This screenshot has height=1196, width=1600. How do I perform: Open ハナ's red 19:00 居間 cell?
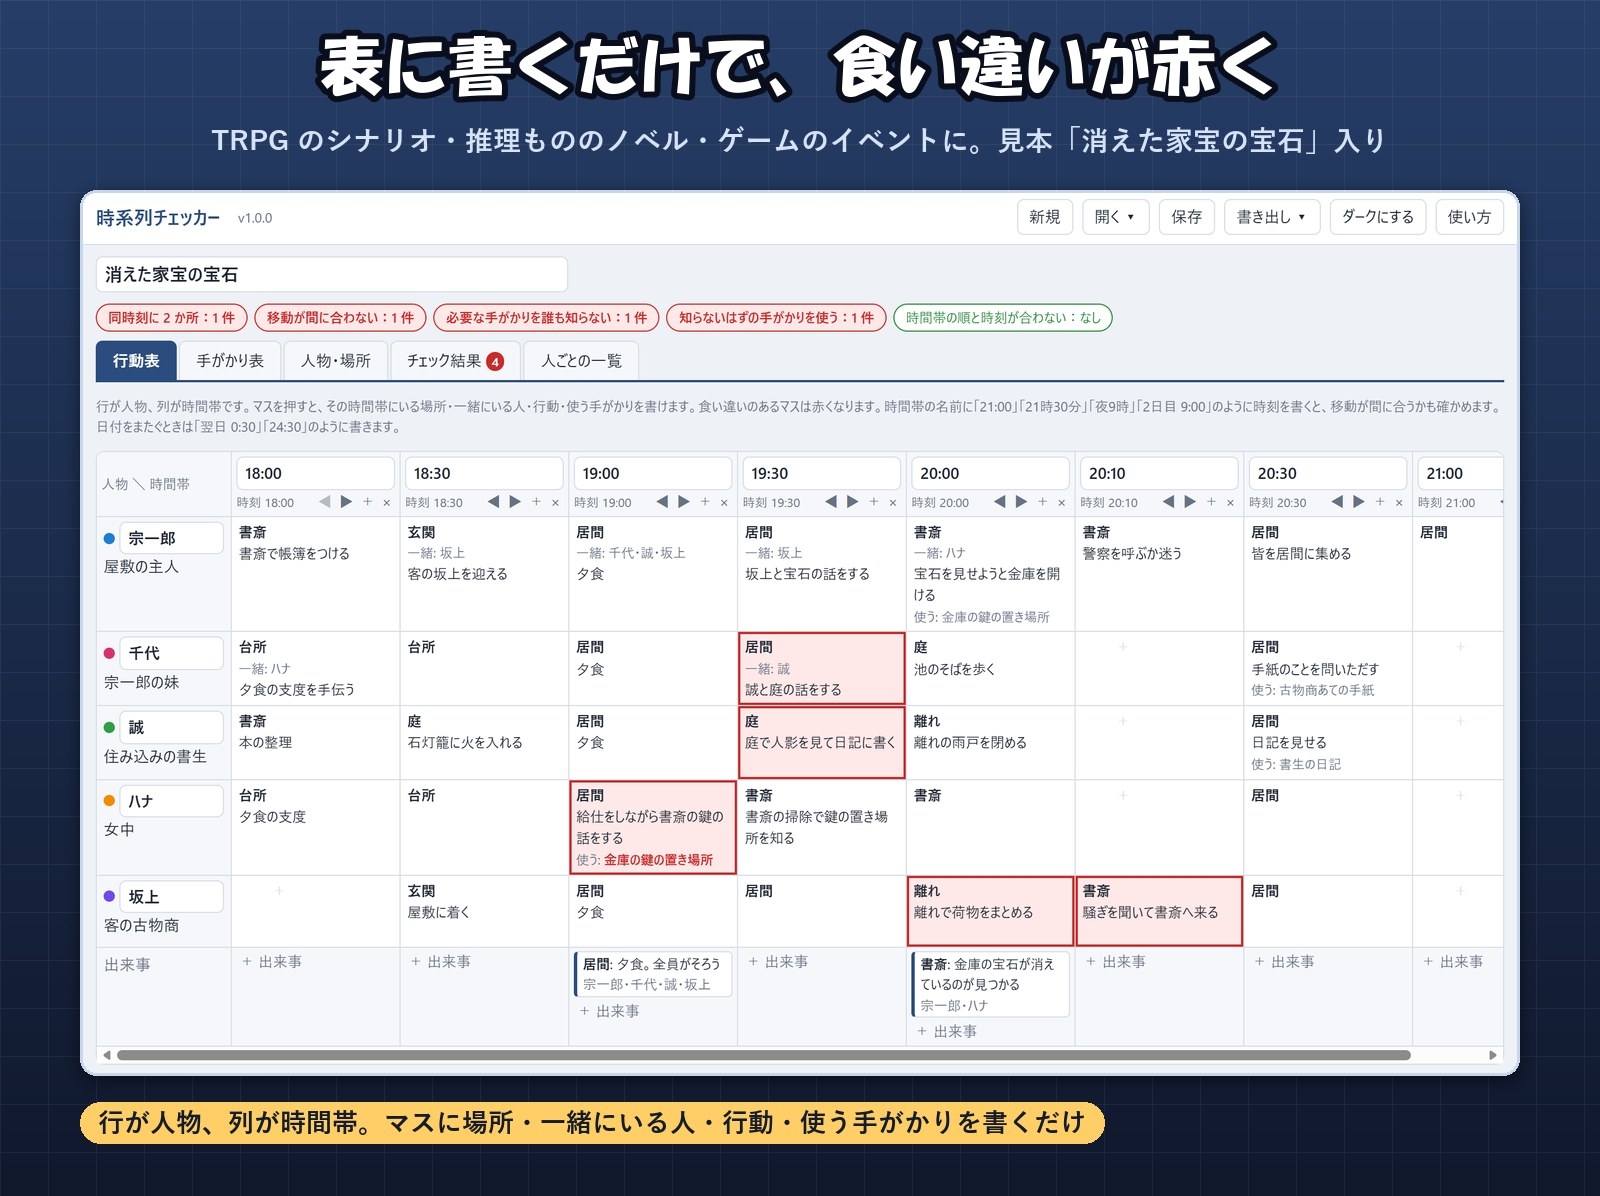point(653,827)
